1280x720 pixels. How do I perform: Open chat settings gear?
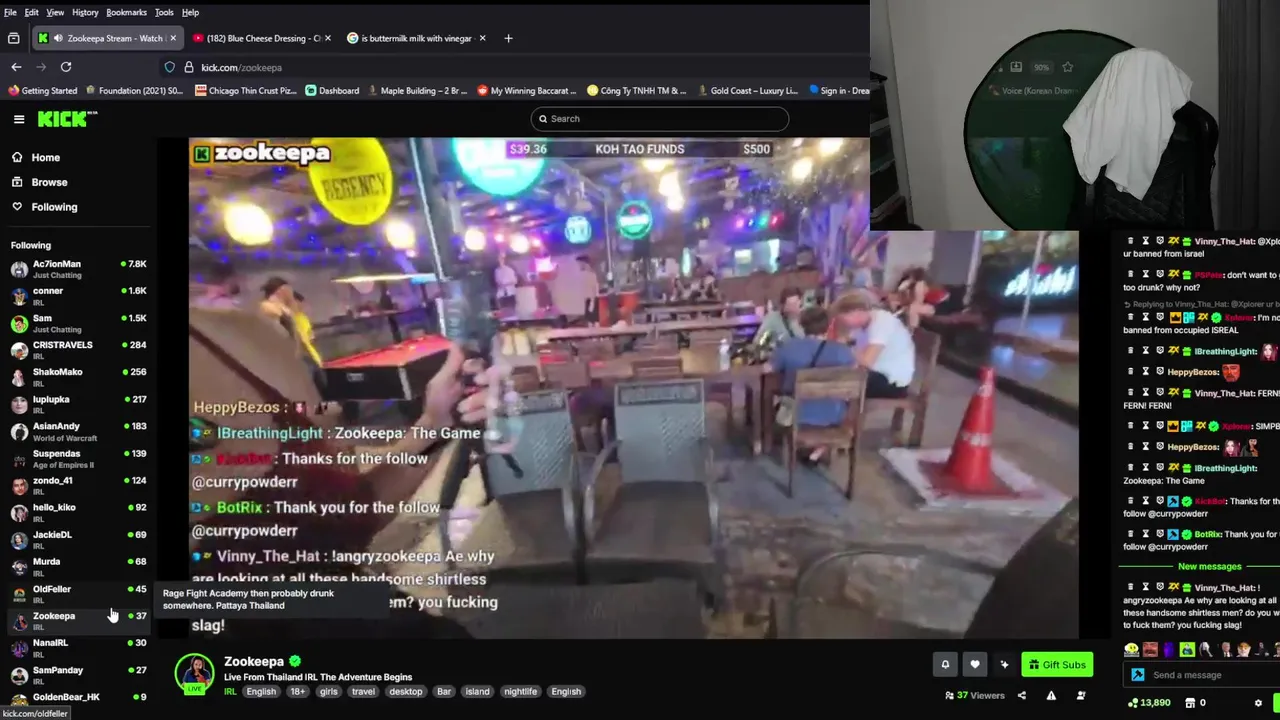tap(1258, 703)
